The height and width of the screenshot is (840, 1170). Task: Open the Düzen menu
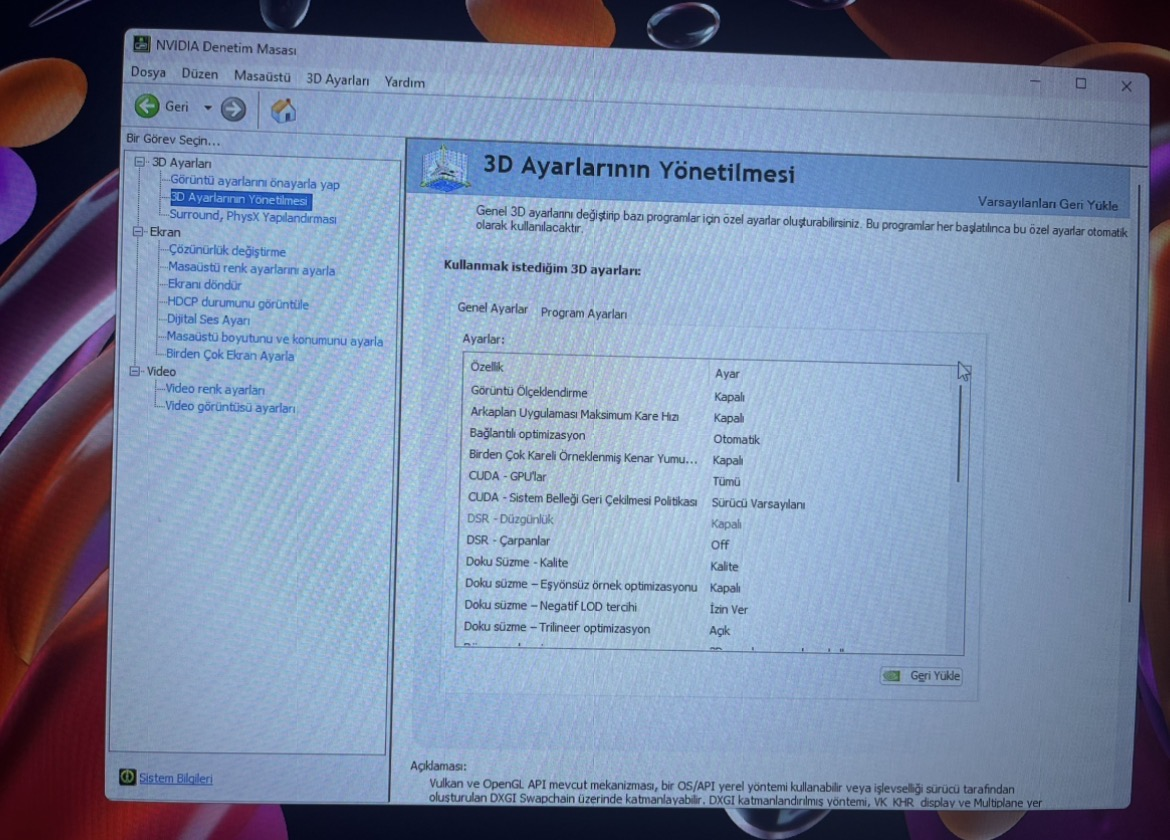click(199, 74)
